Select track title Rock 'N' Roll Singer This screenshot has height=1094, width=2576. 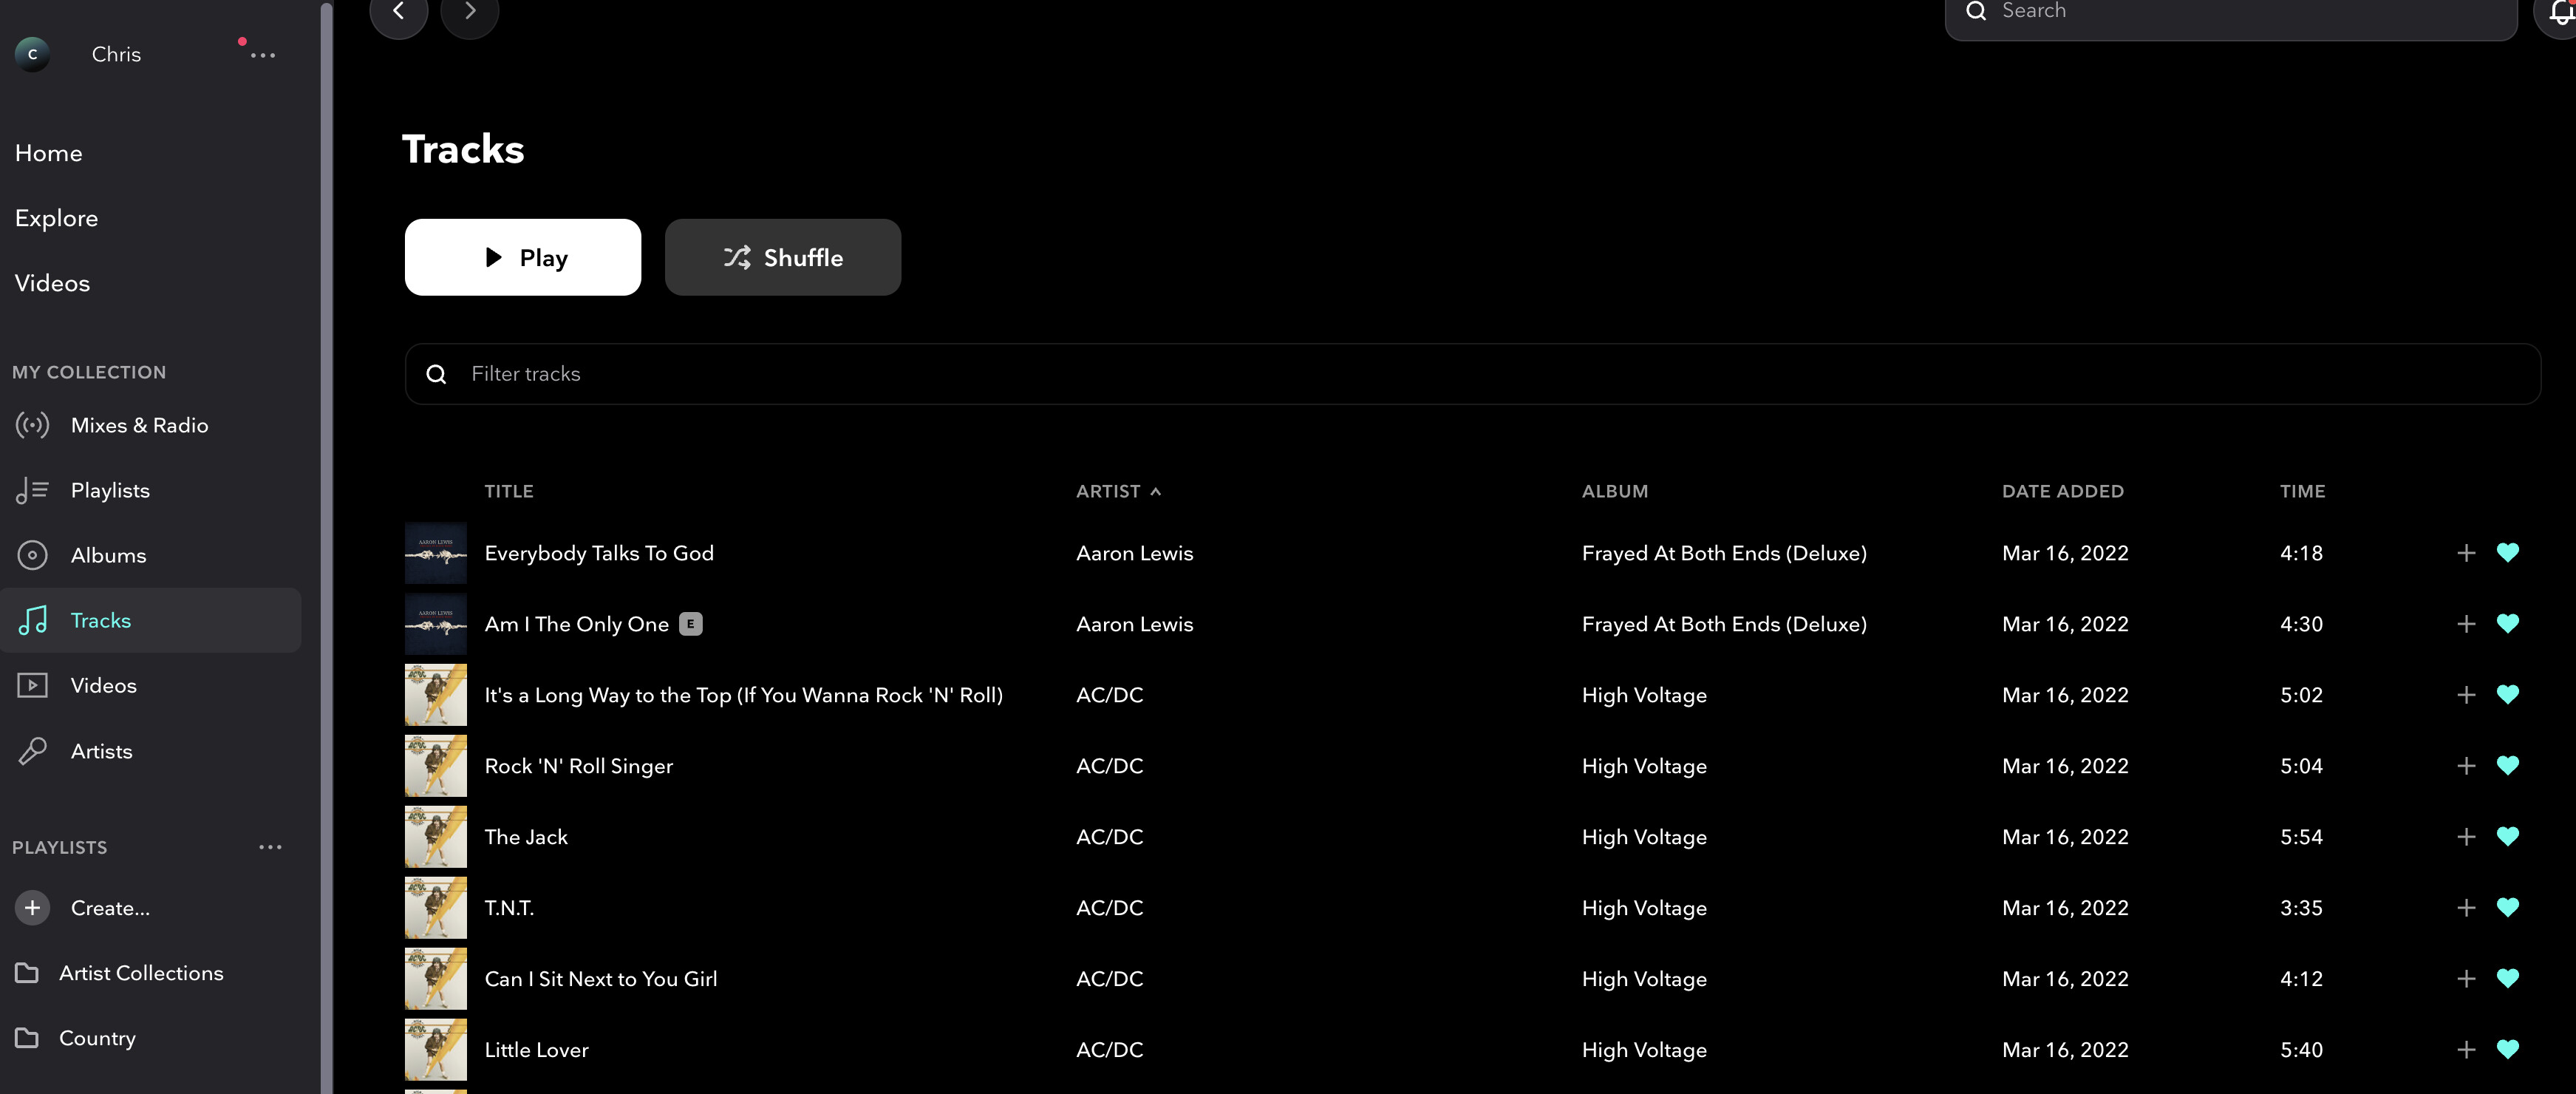(x=578, y=766)
